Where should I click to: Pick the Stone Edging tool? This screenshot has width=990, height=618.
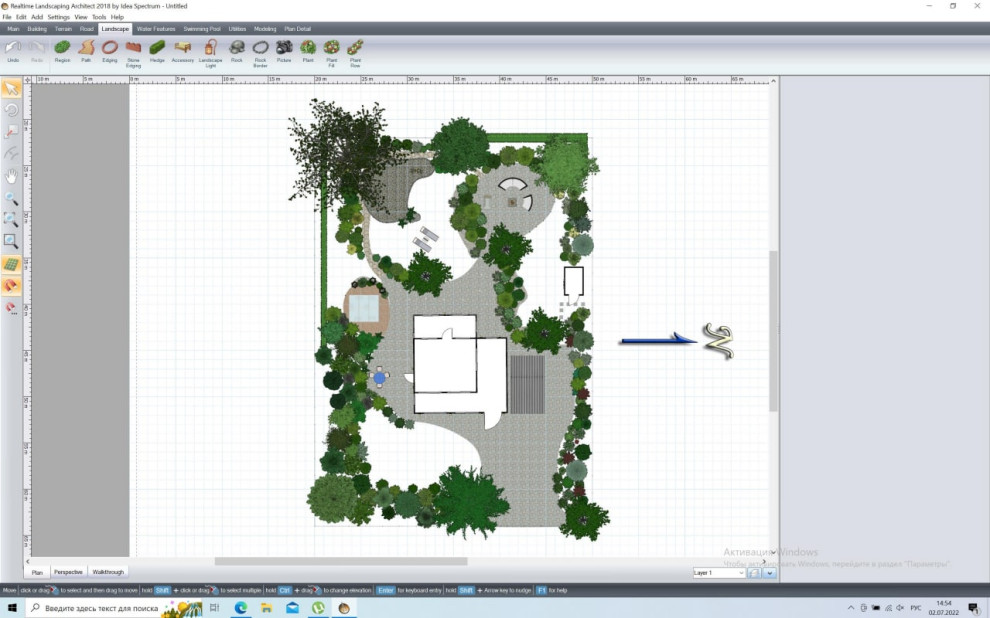pyautogui.click(x=133, y=50)
